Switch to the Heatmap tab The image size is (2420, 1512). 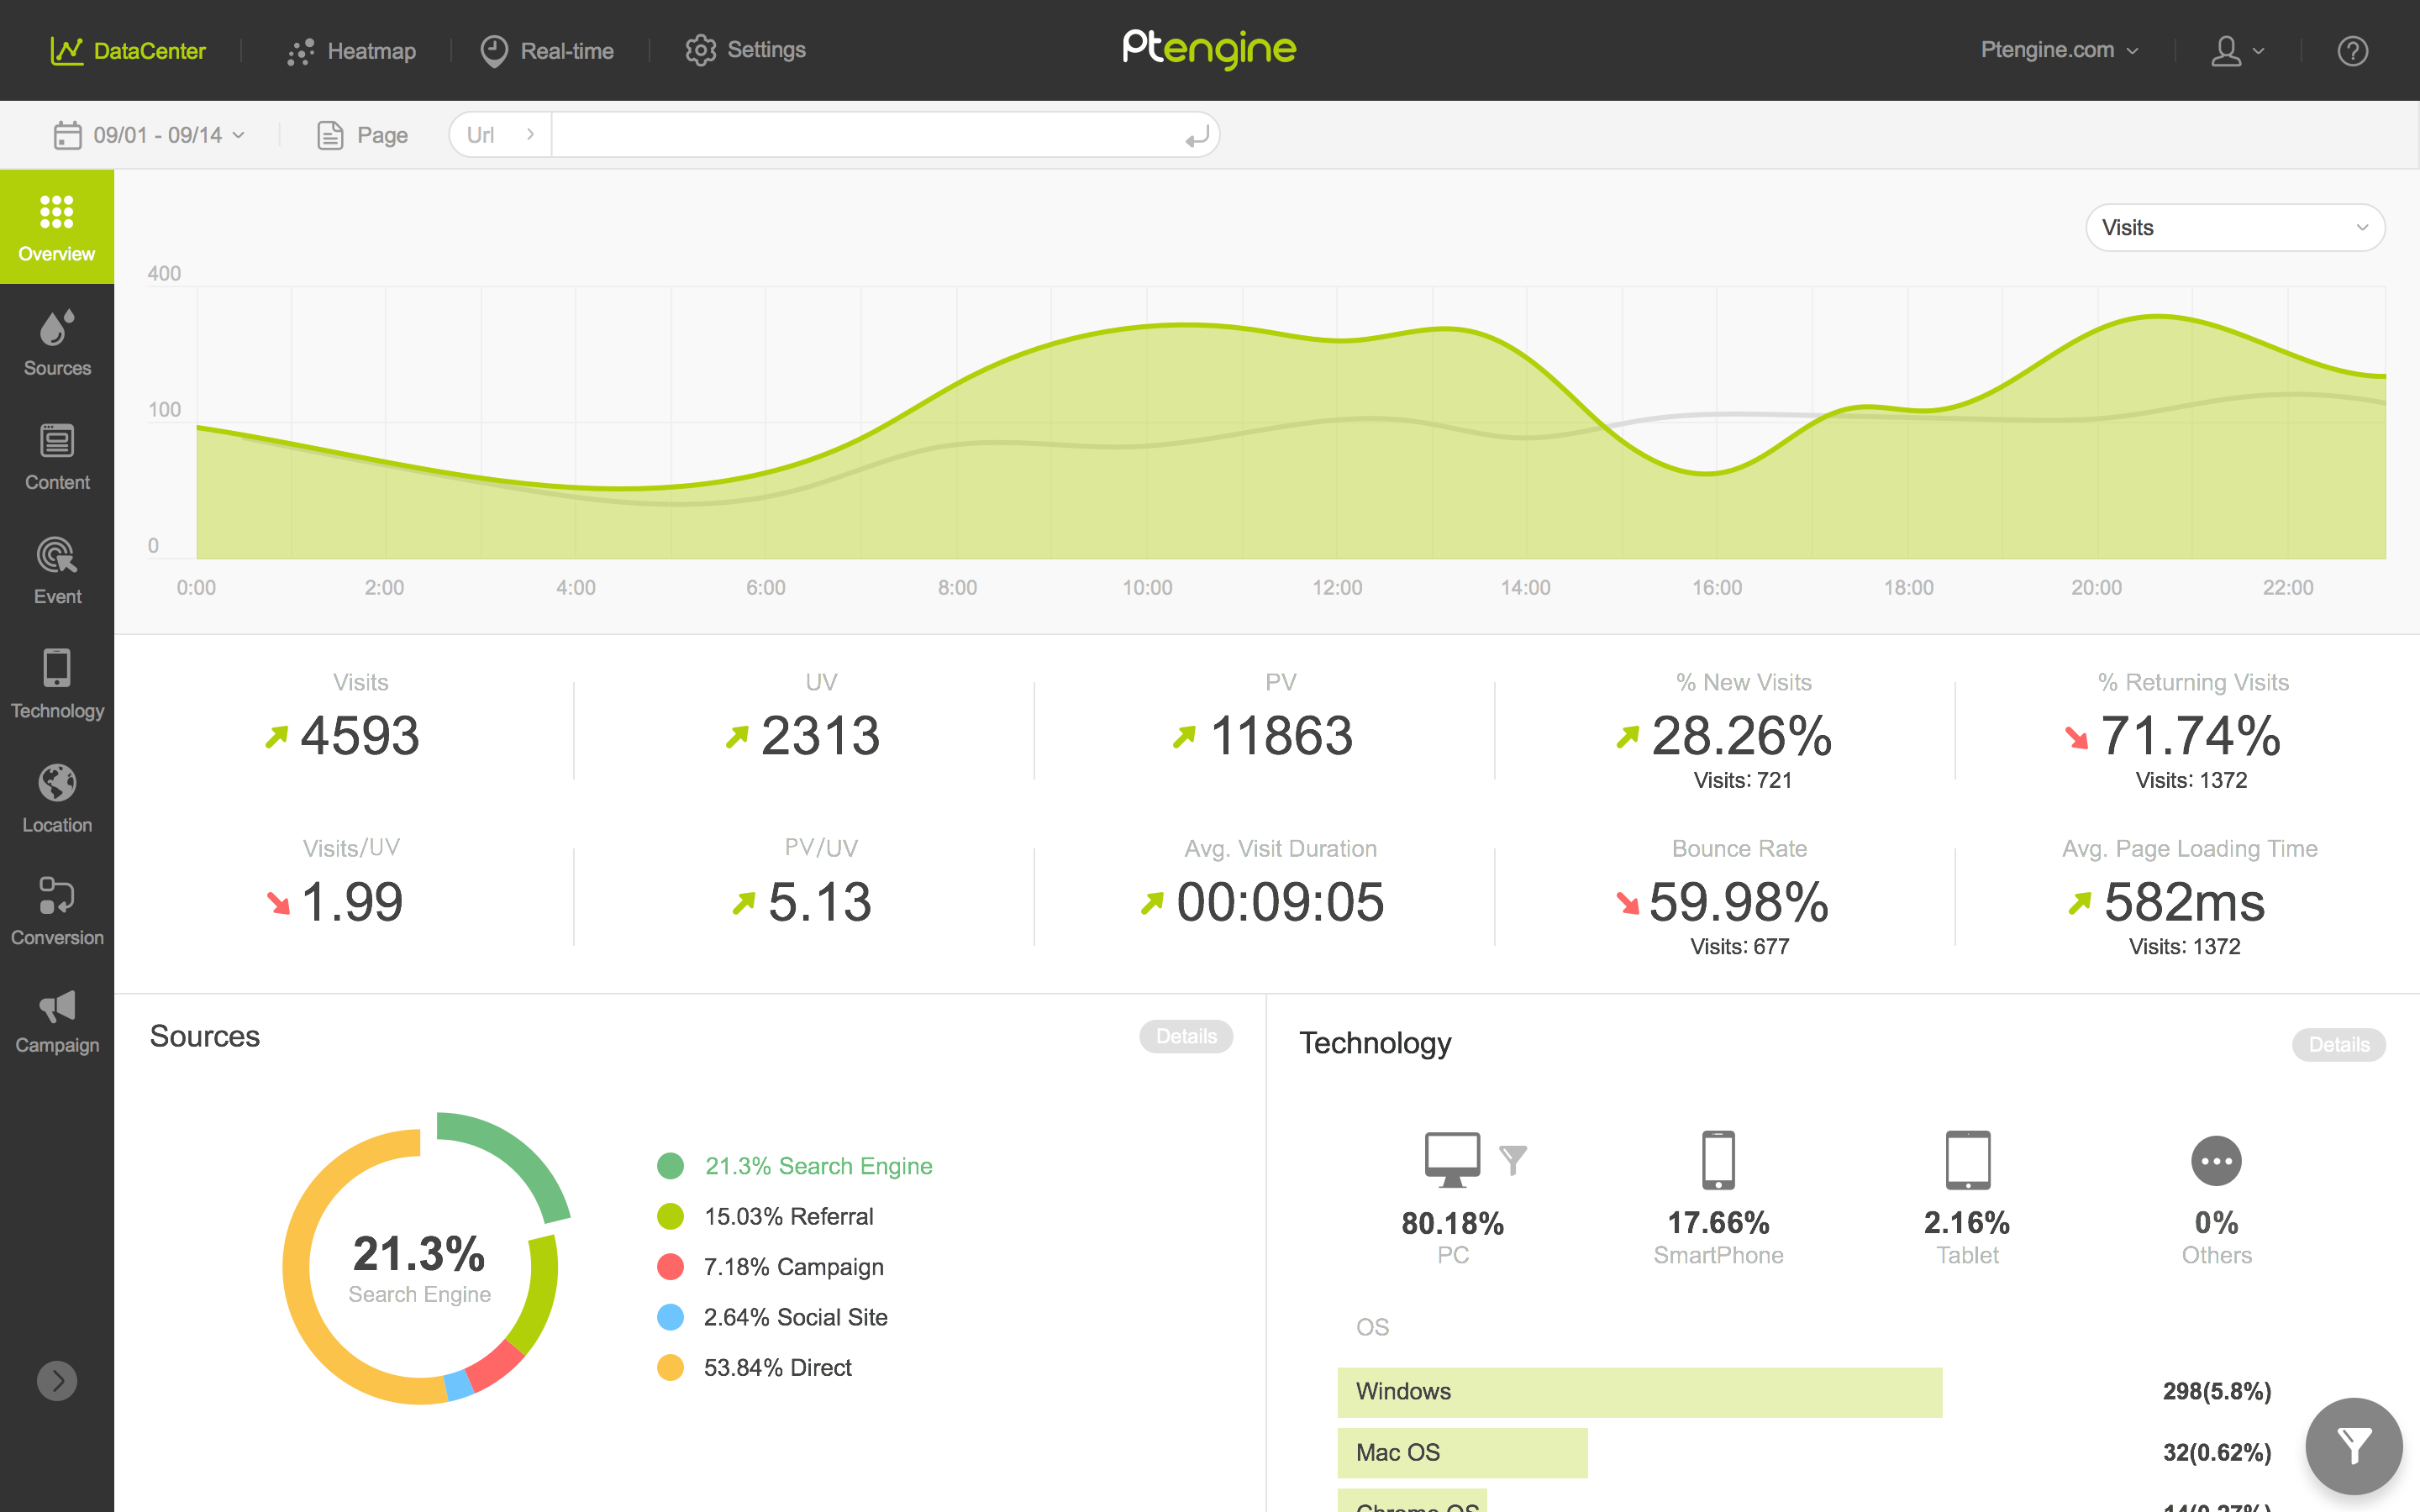352,51
